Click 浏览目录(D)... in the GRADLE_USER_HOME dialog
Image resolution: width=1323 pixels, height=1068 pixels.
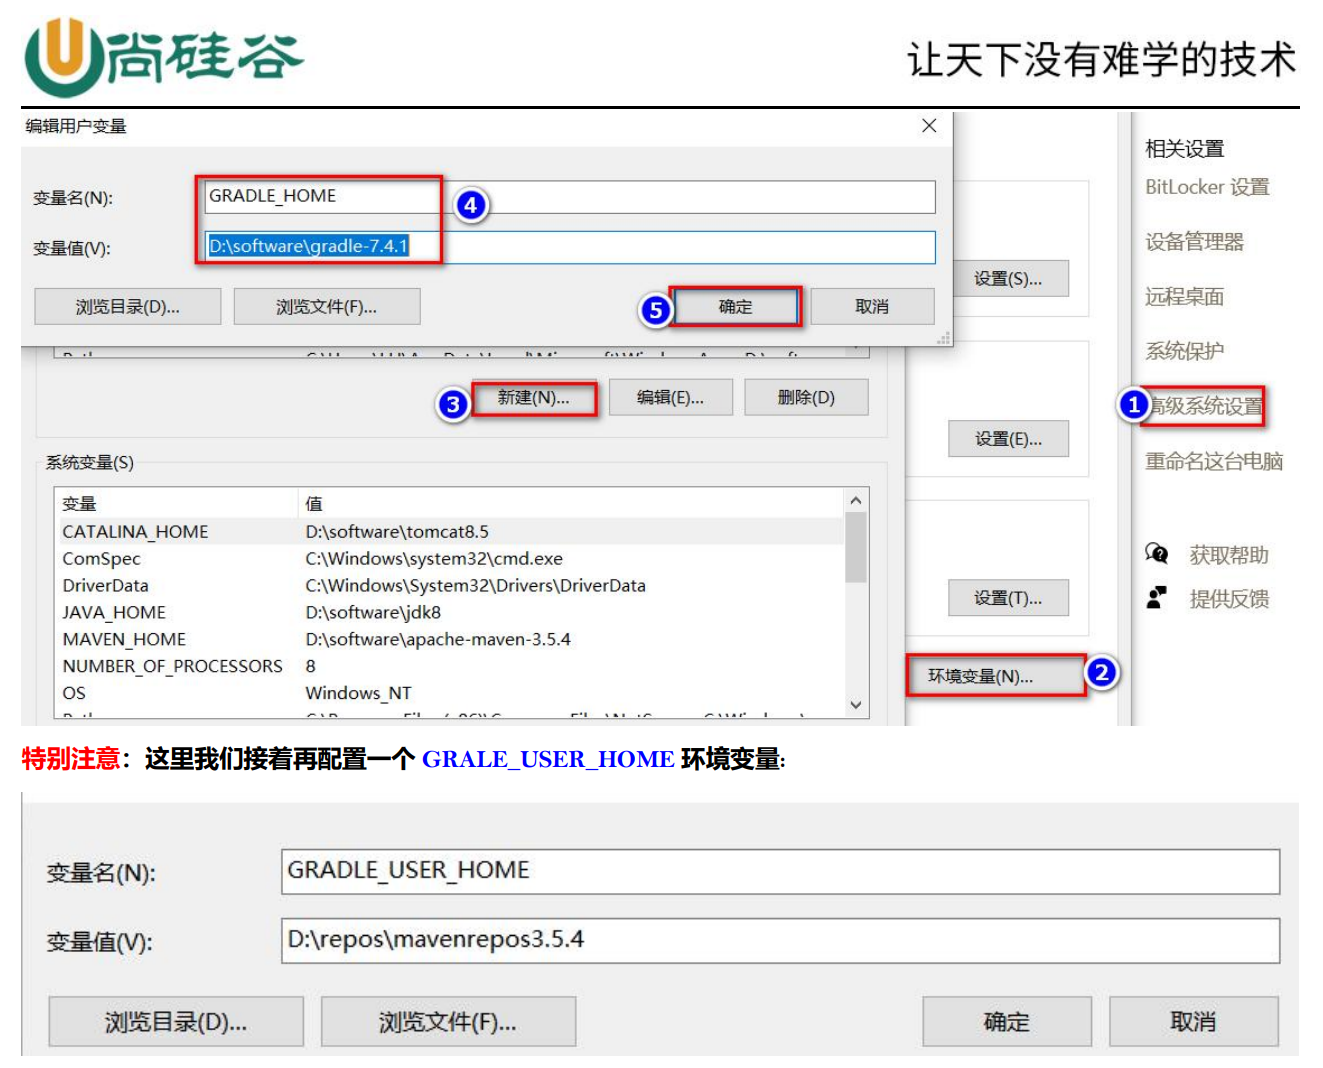[x=176, y=1021]
